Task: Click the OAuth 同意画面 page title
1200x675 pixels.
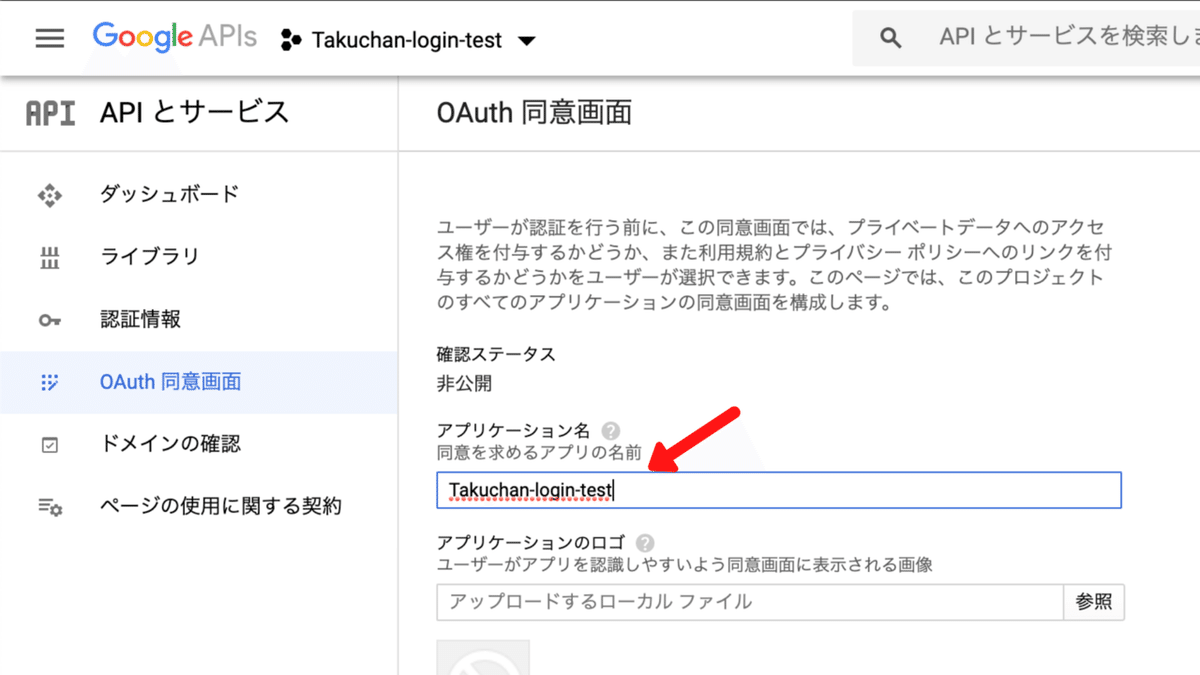Action: (534, 112)
